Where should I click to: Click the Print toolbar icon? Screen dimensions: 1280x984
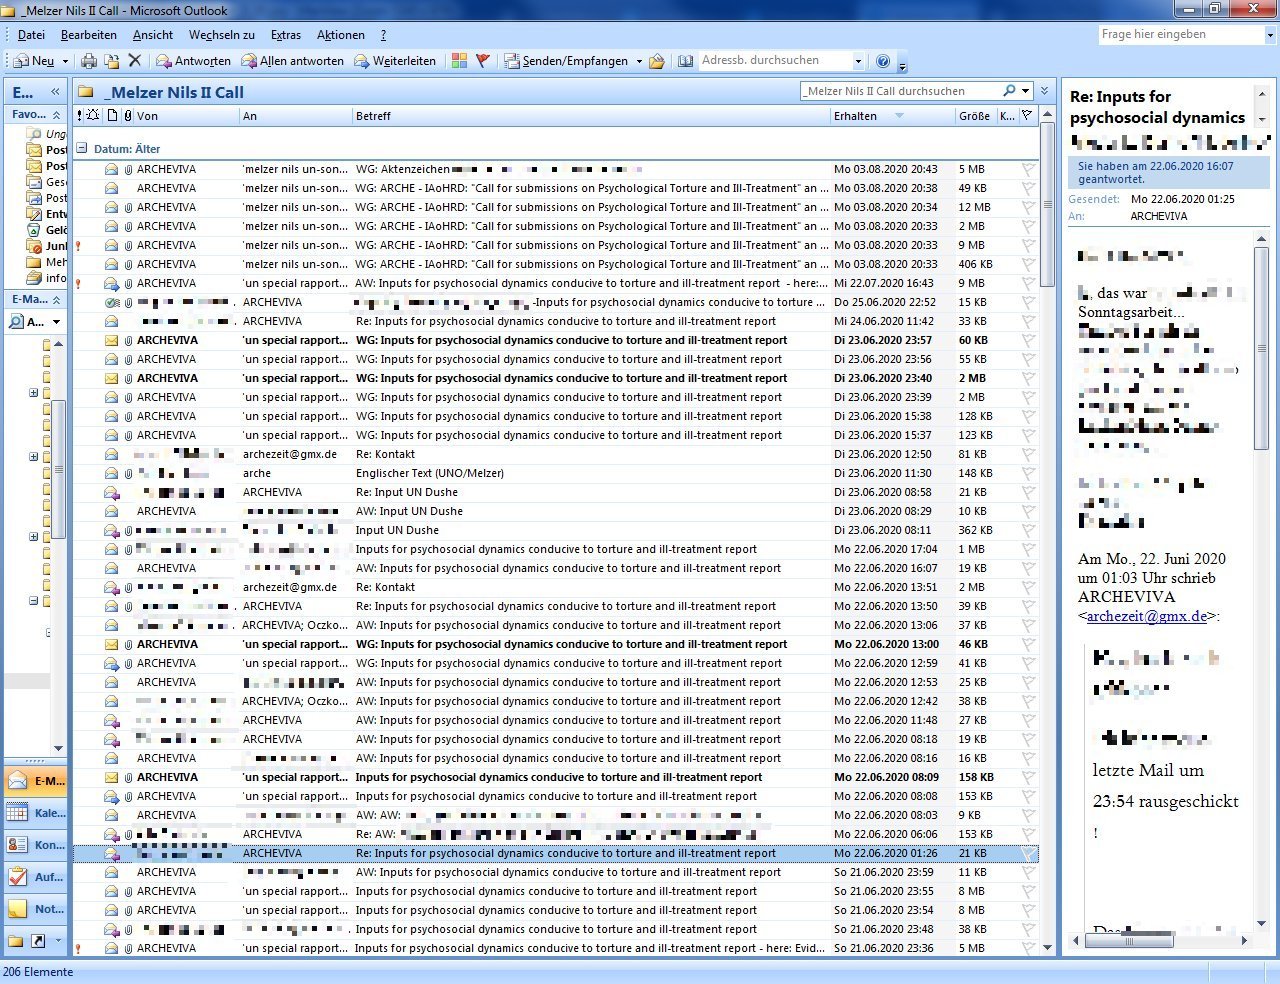(x=89, y=61)
